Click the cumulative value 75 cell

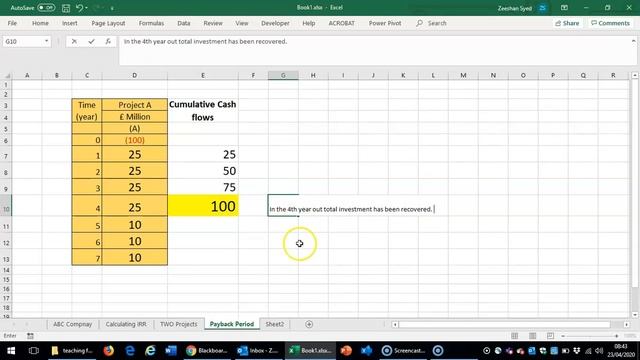[203, 187]
